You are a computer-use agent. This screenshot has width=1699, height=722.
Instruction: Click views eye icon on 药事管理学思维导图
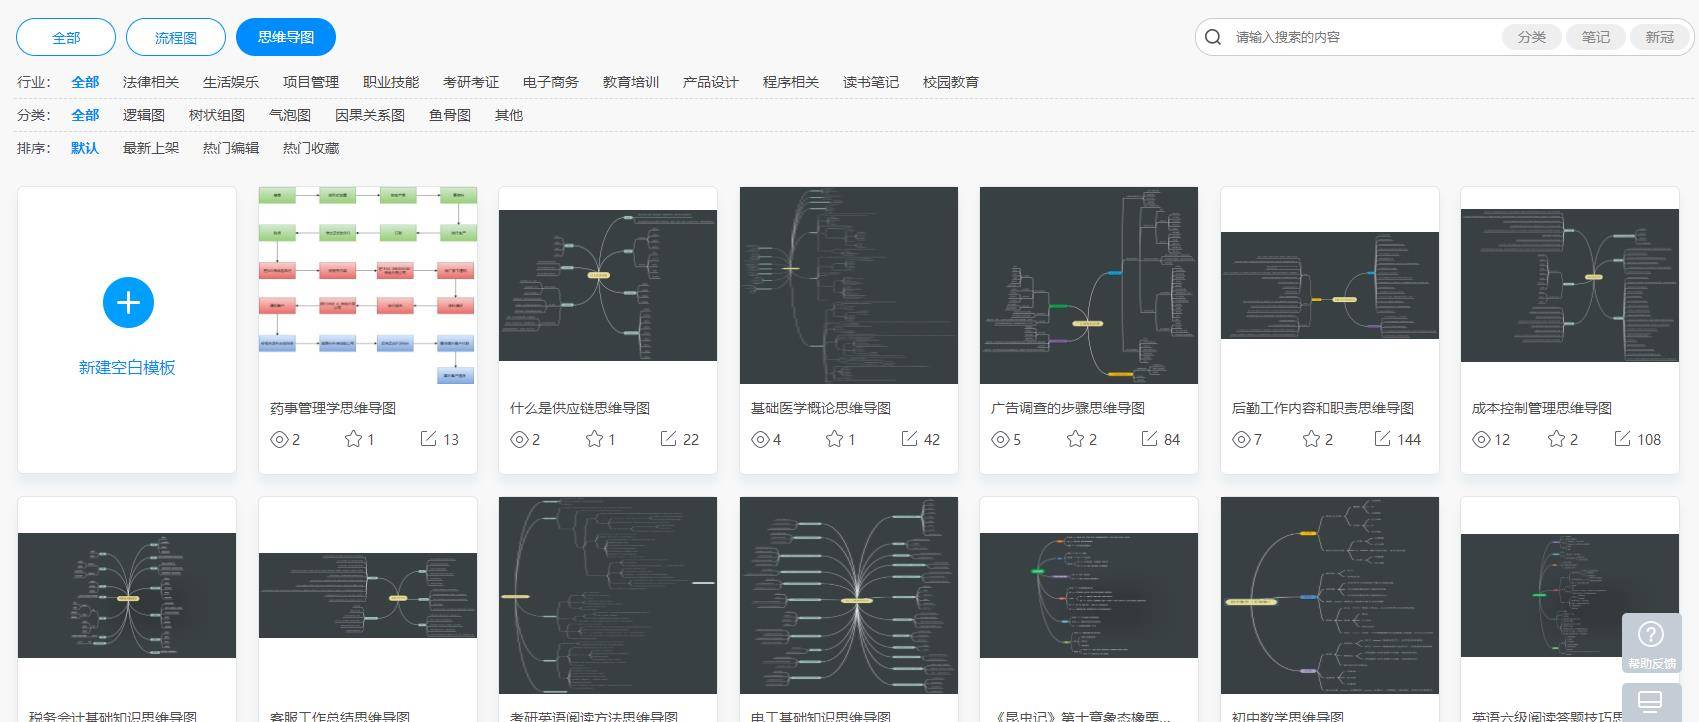tap(279, 439)
